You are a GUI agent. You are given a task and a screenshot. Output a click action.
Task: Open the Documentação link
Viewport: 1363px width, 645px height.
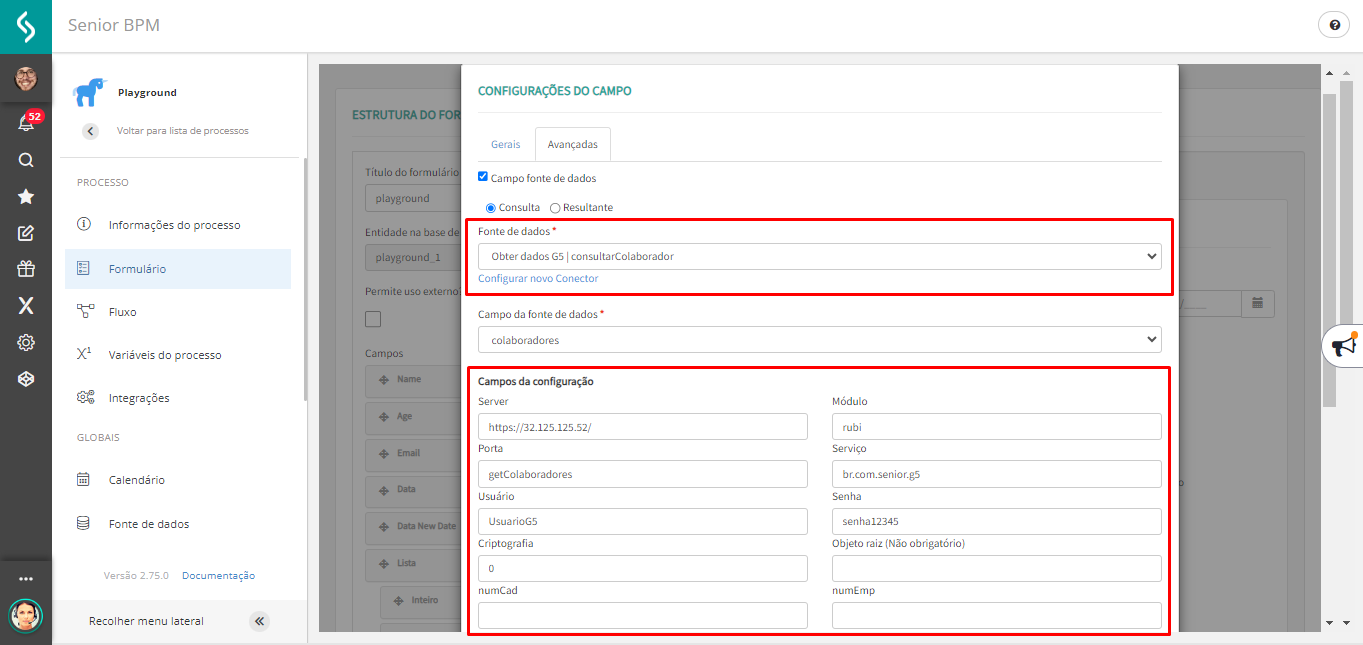218,576
